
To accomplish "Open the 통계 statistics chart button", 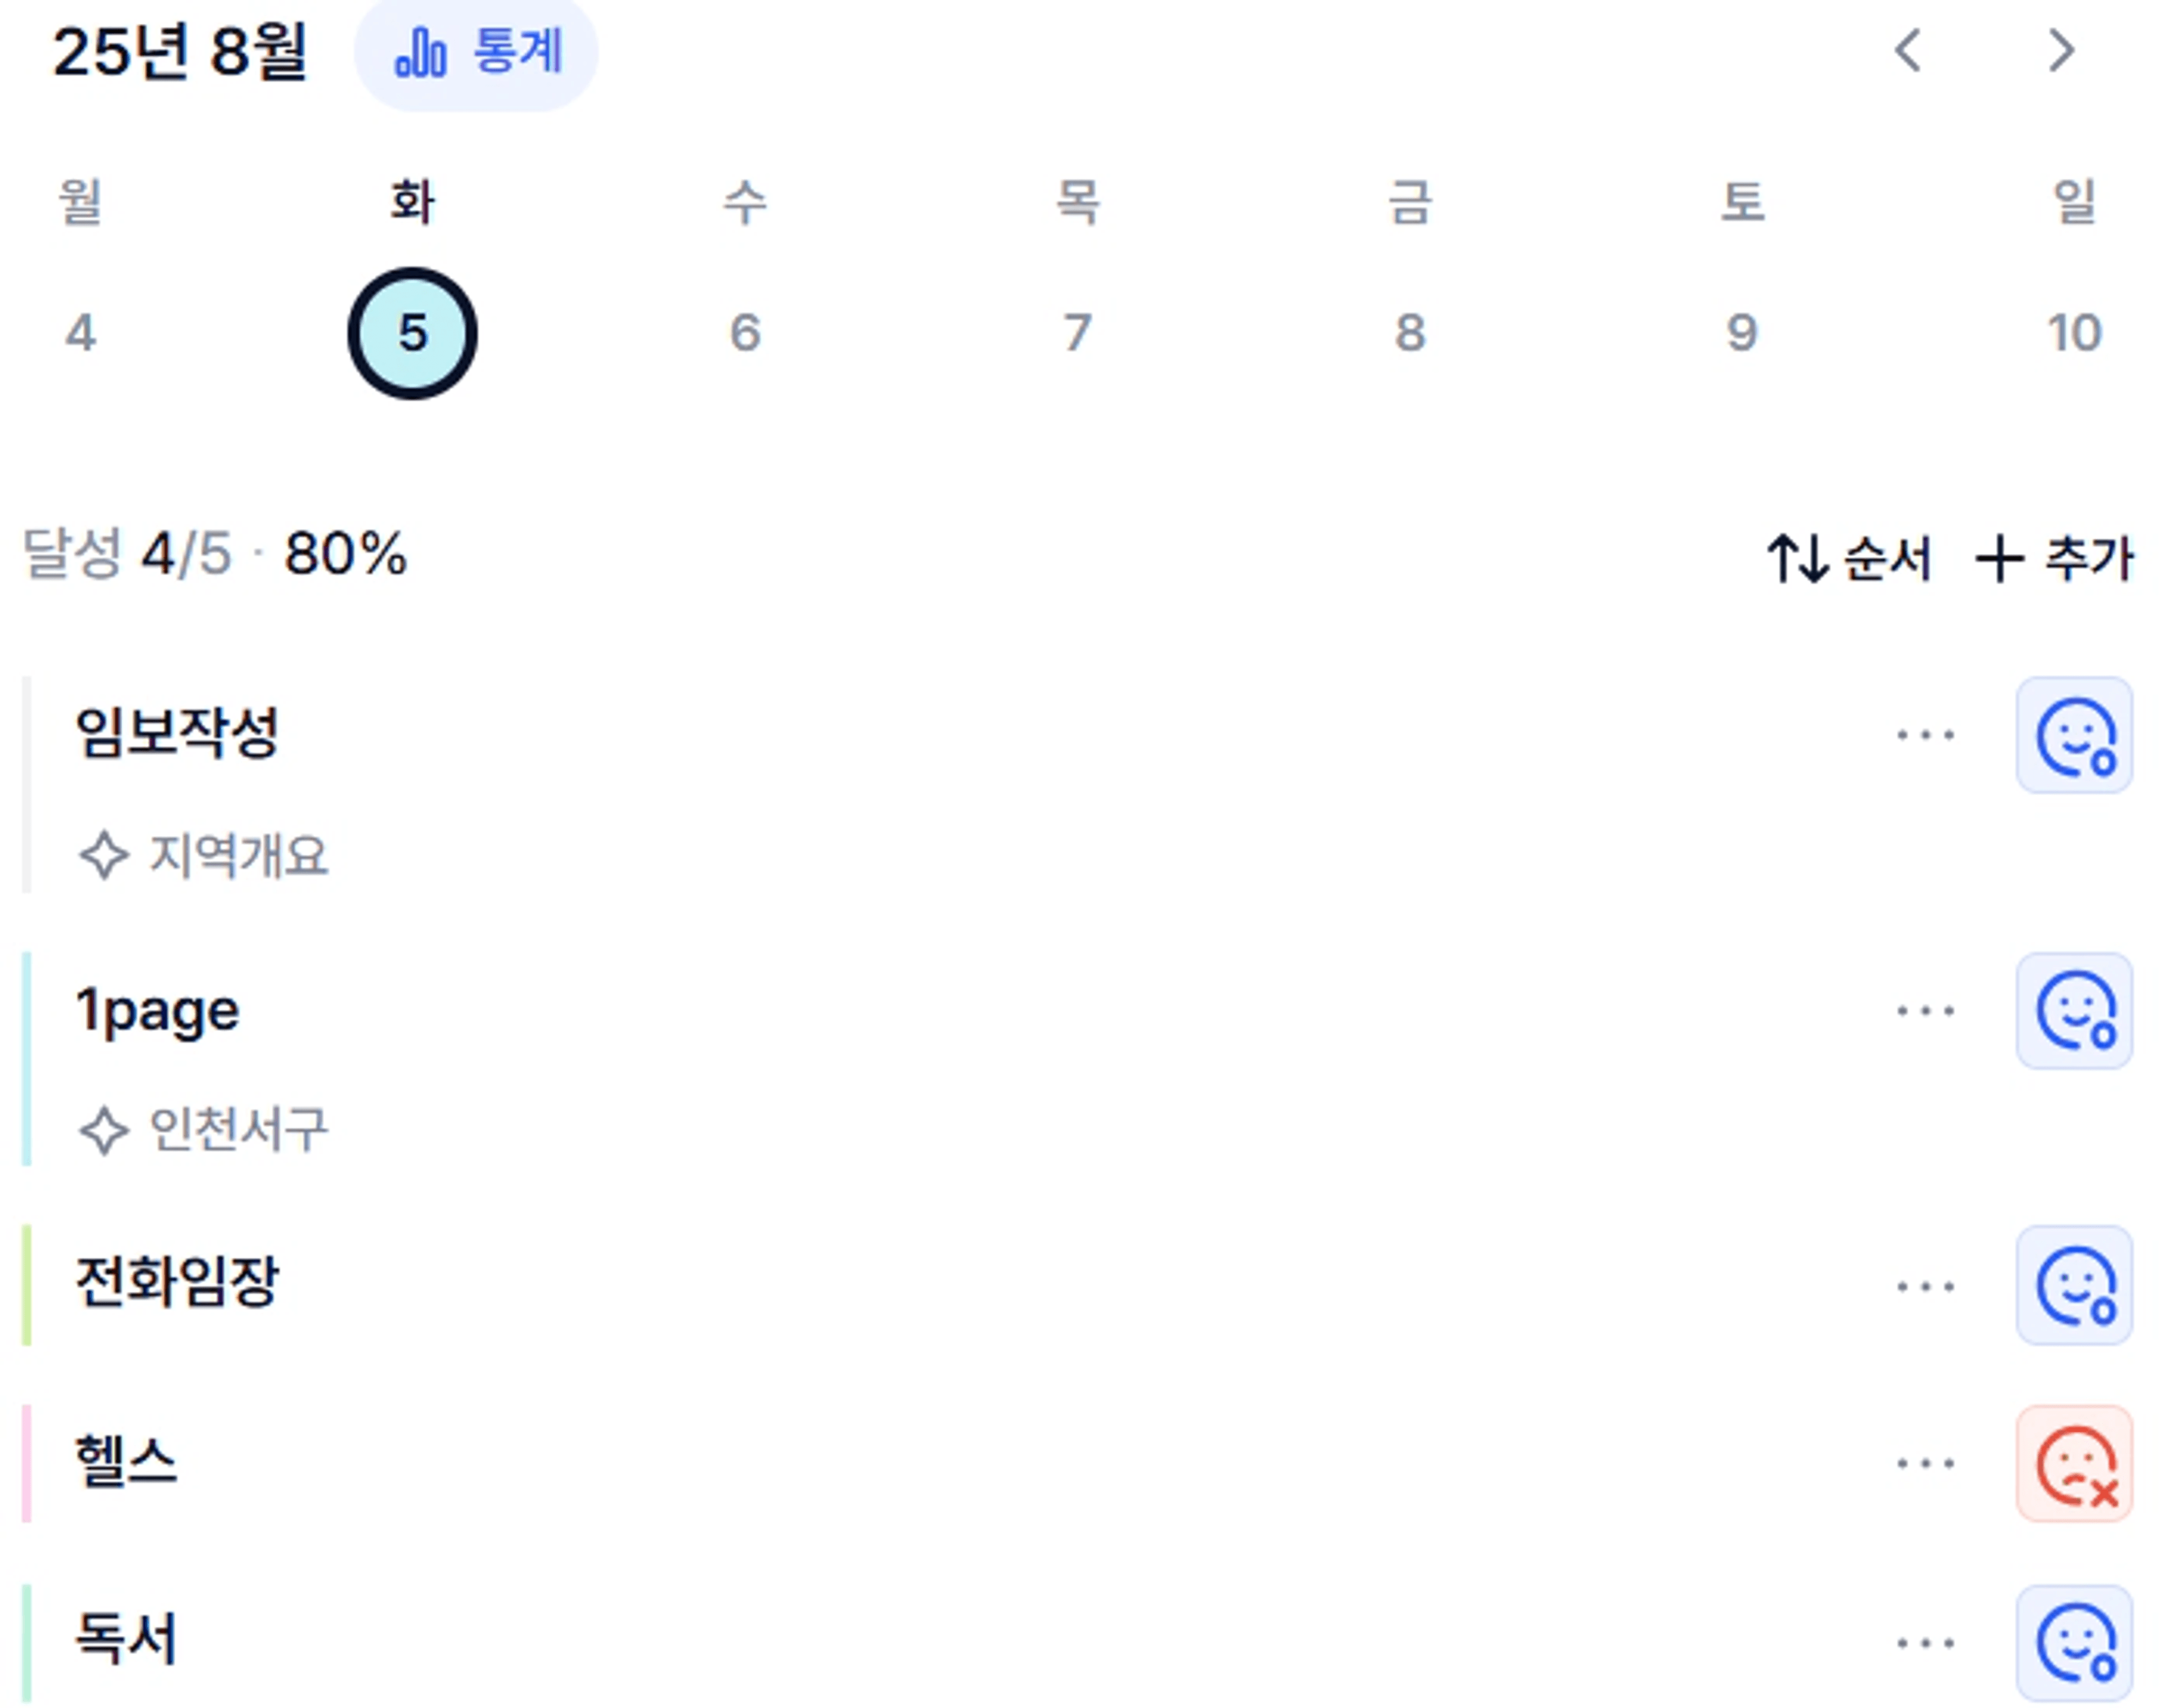I will click(x=477, y=52).
